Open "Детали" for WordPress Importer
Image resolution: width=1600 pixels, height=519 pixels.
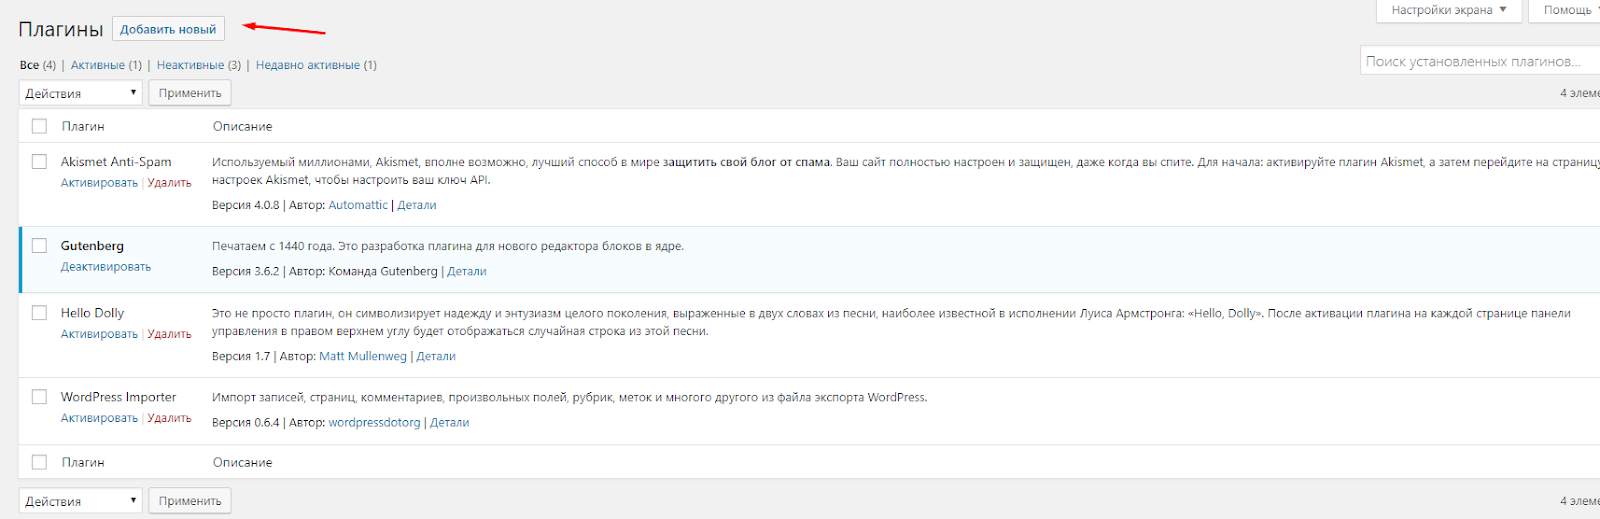[449, 423]
